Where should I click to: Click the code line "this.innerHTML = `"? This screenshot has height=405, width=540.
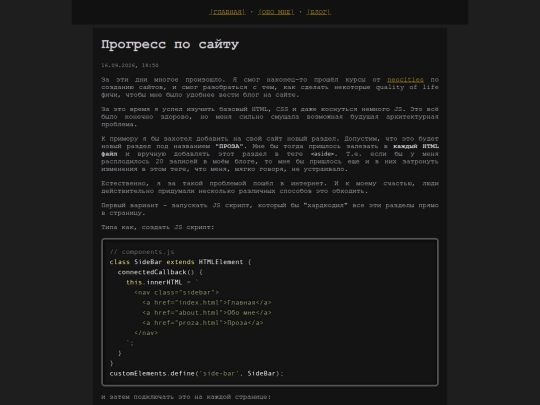[162, 282]
